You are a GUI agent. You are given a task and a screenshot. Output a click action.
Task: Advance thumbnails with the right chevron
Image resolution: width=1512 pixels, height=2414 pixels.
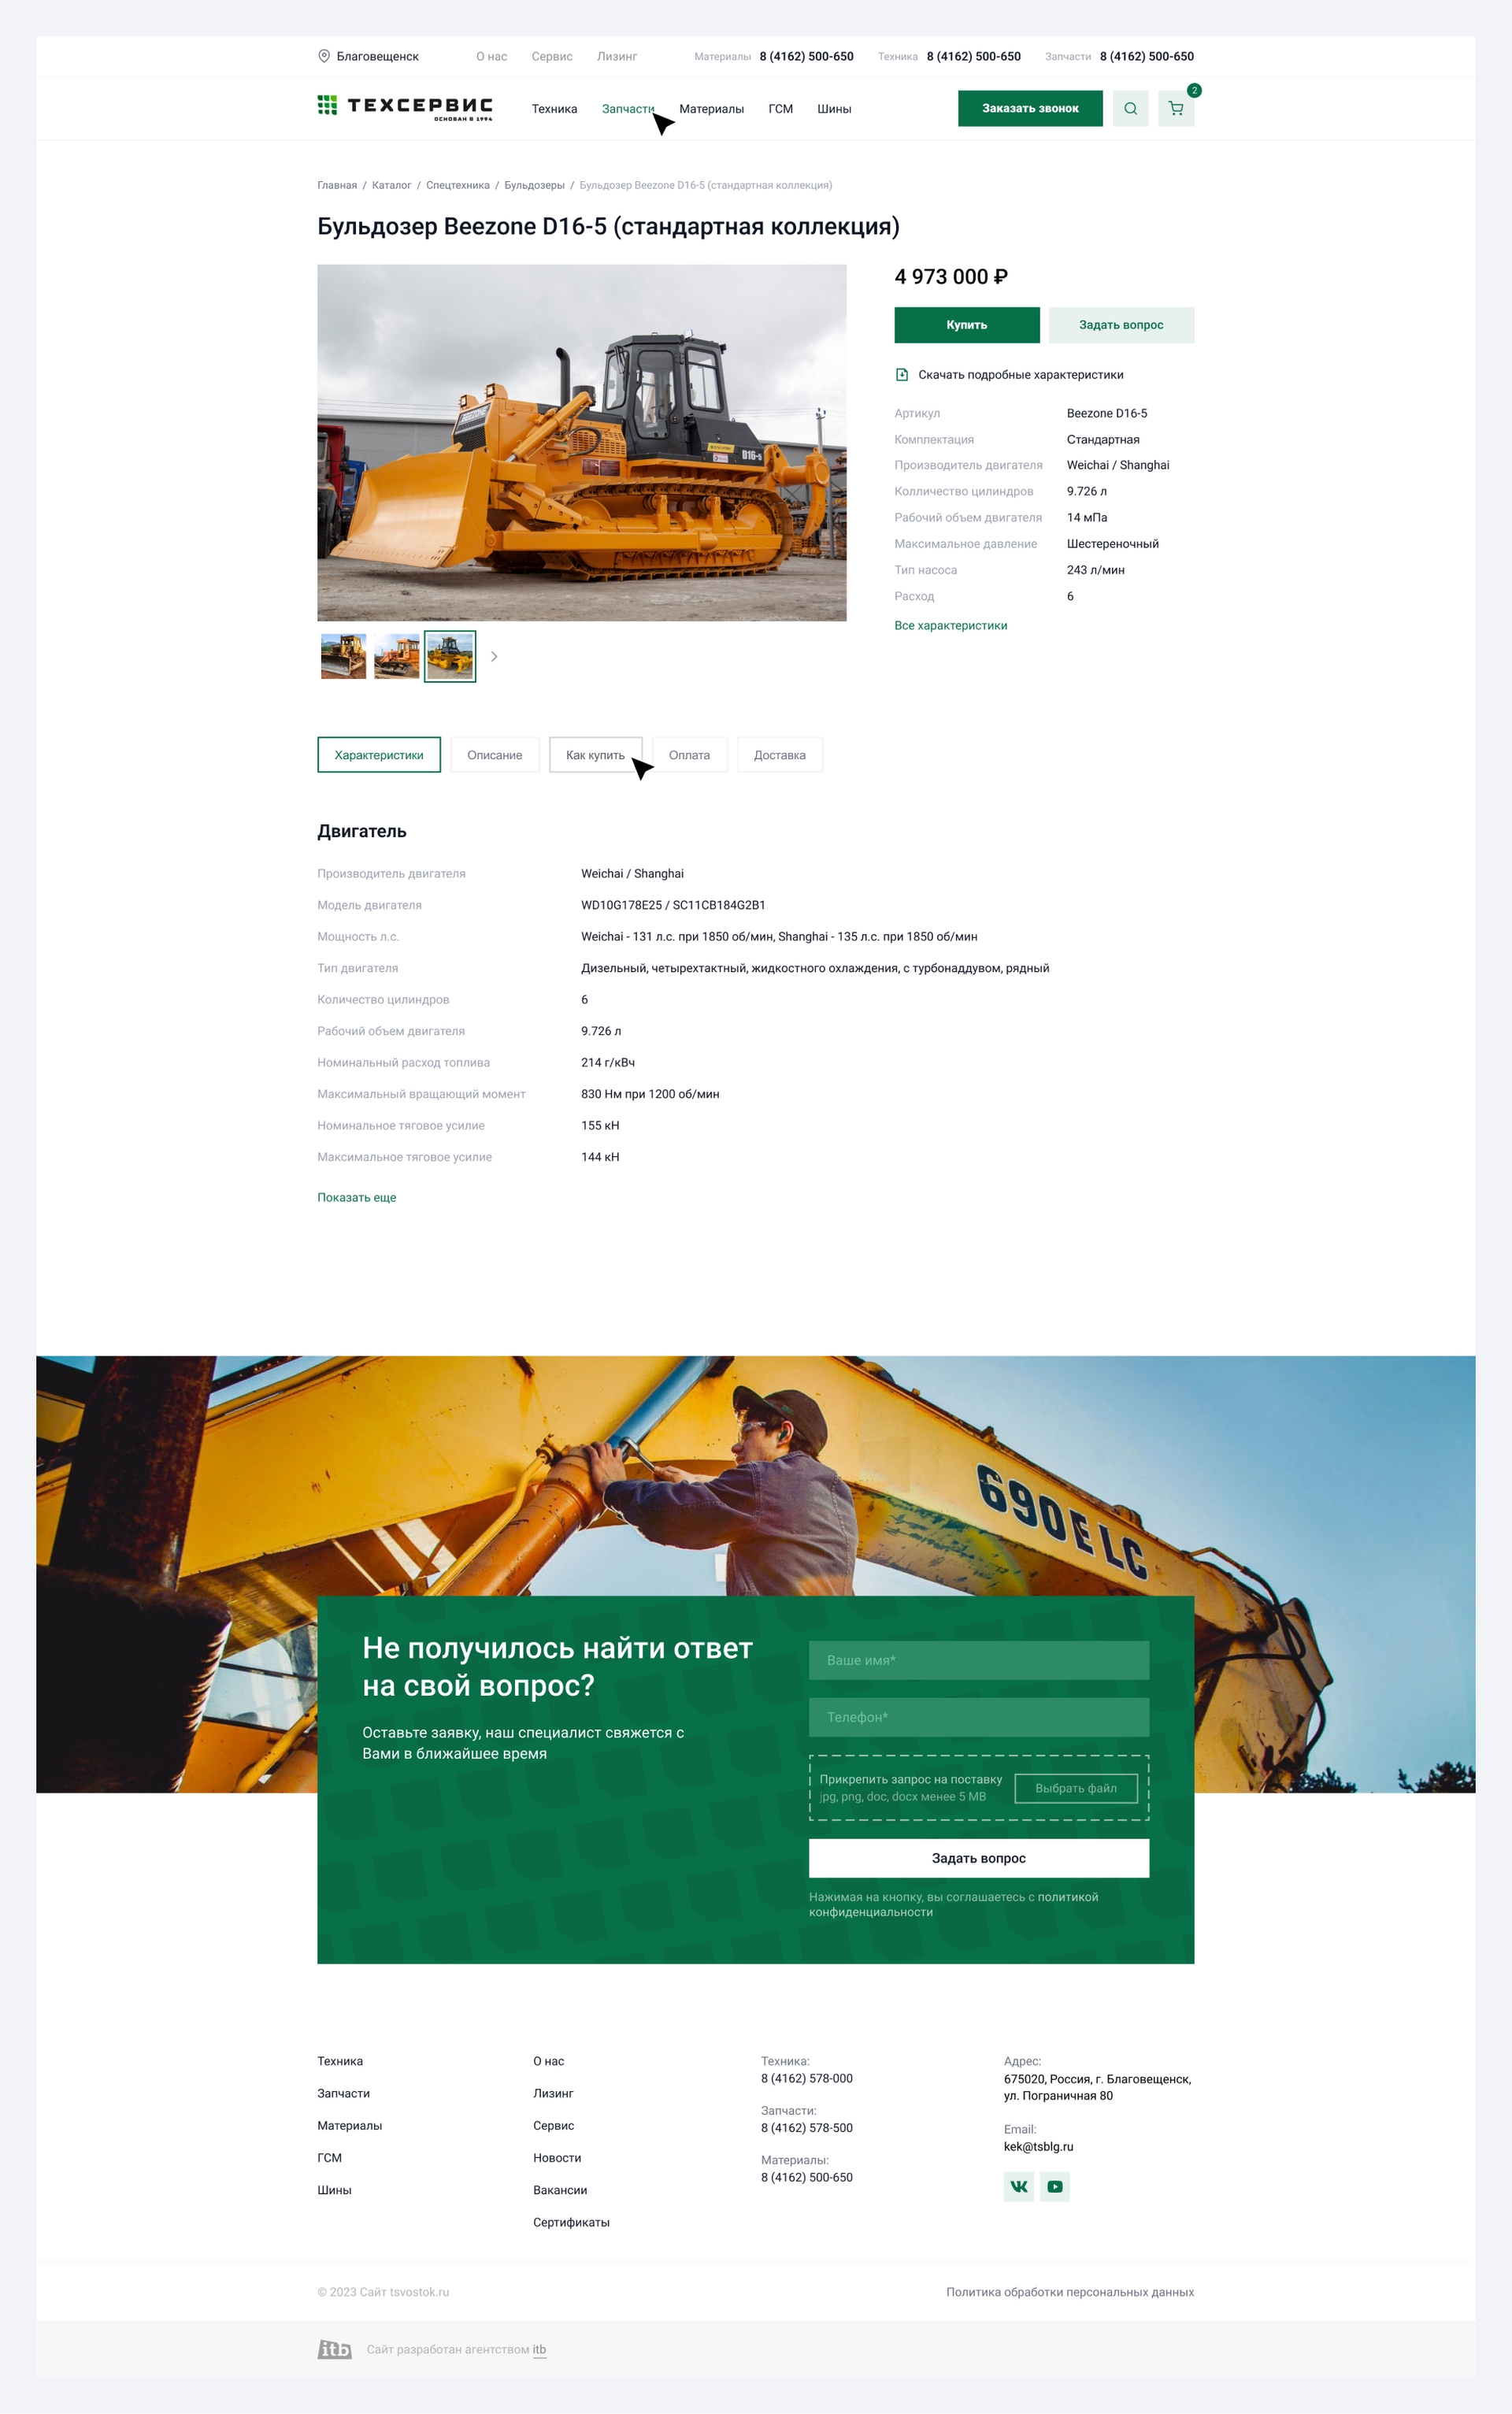pyautogui.click(x=494, y=657)
